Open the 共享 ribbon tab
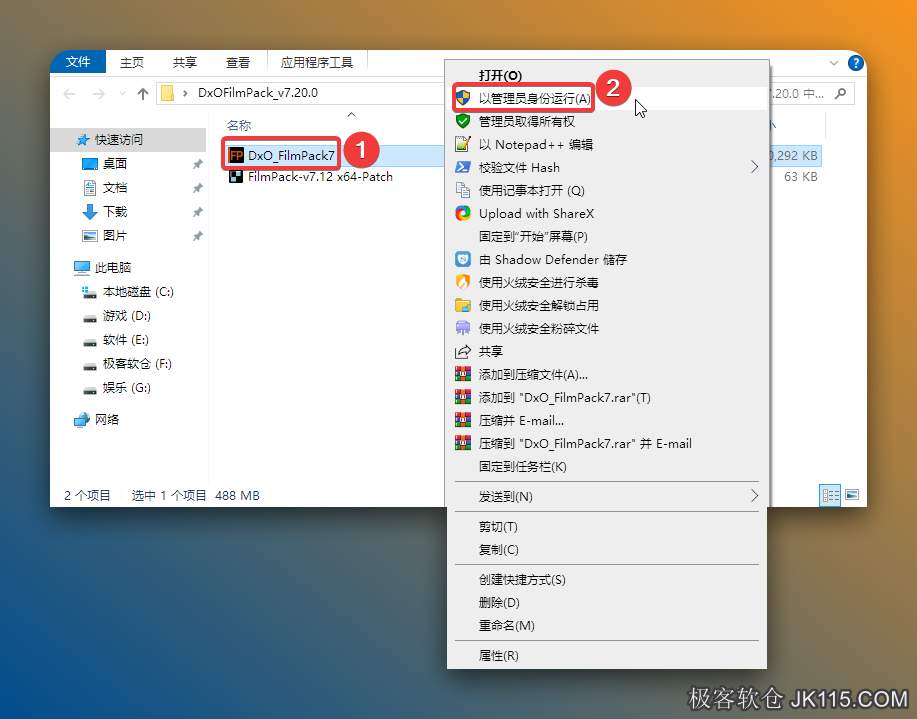The width and height of the screenshot is (917, 719). [x=185, y=62]
